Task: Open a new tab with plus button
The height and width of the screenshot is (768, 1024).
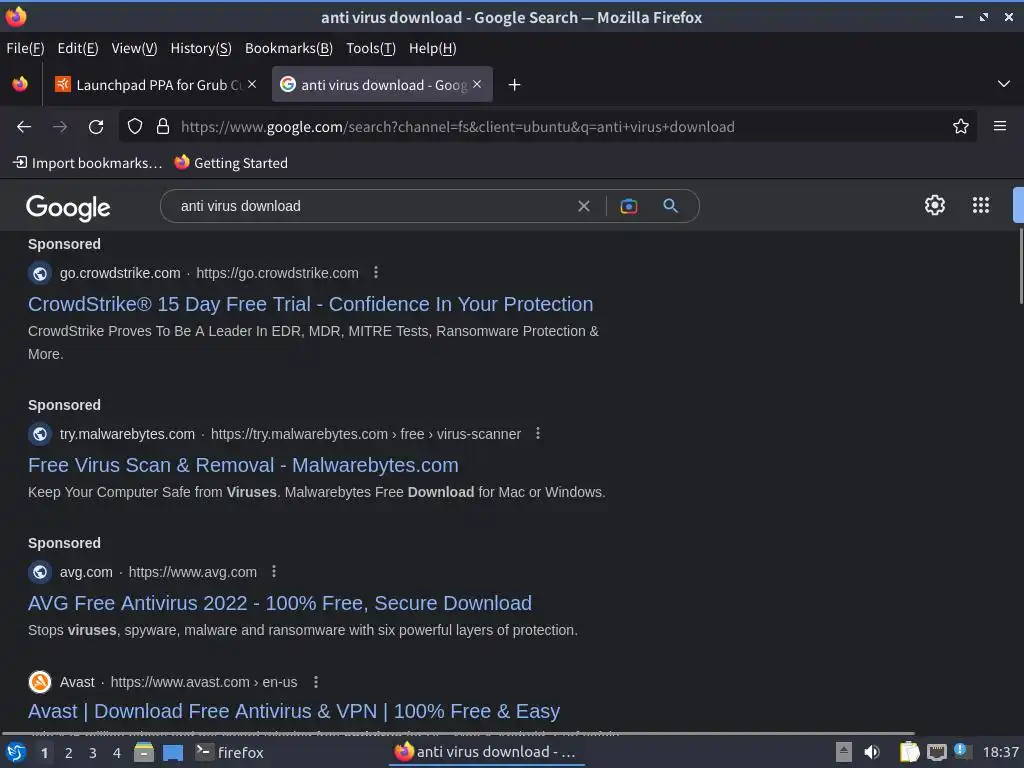Action: click(x=515, y=85)
